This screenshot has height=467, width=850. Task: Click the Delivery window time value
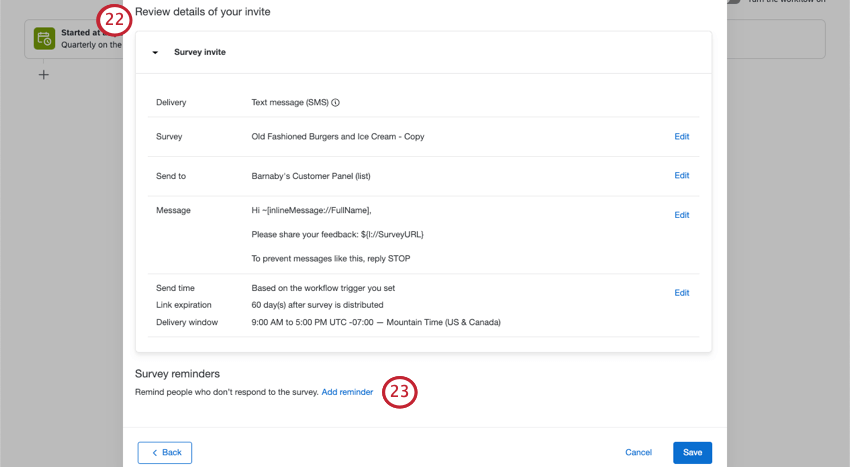coord(376,322)
